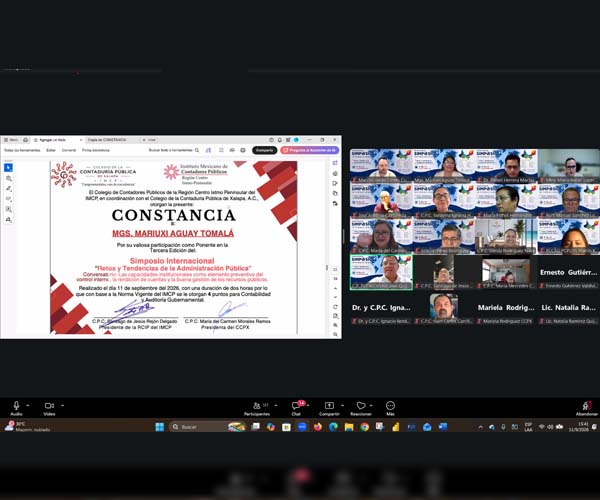Select the 'Mariela Rodrig...' participant tile

coord(506,308)
